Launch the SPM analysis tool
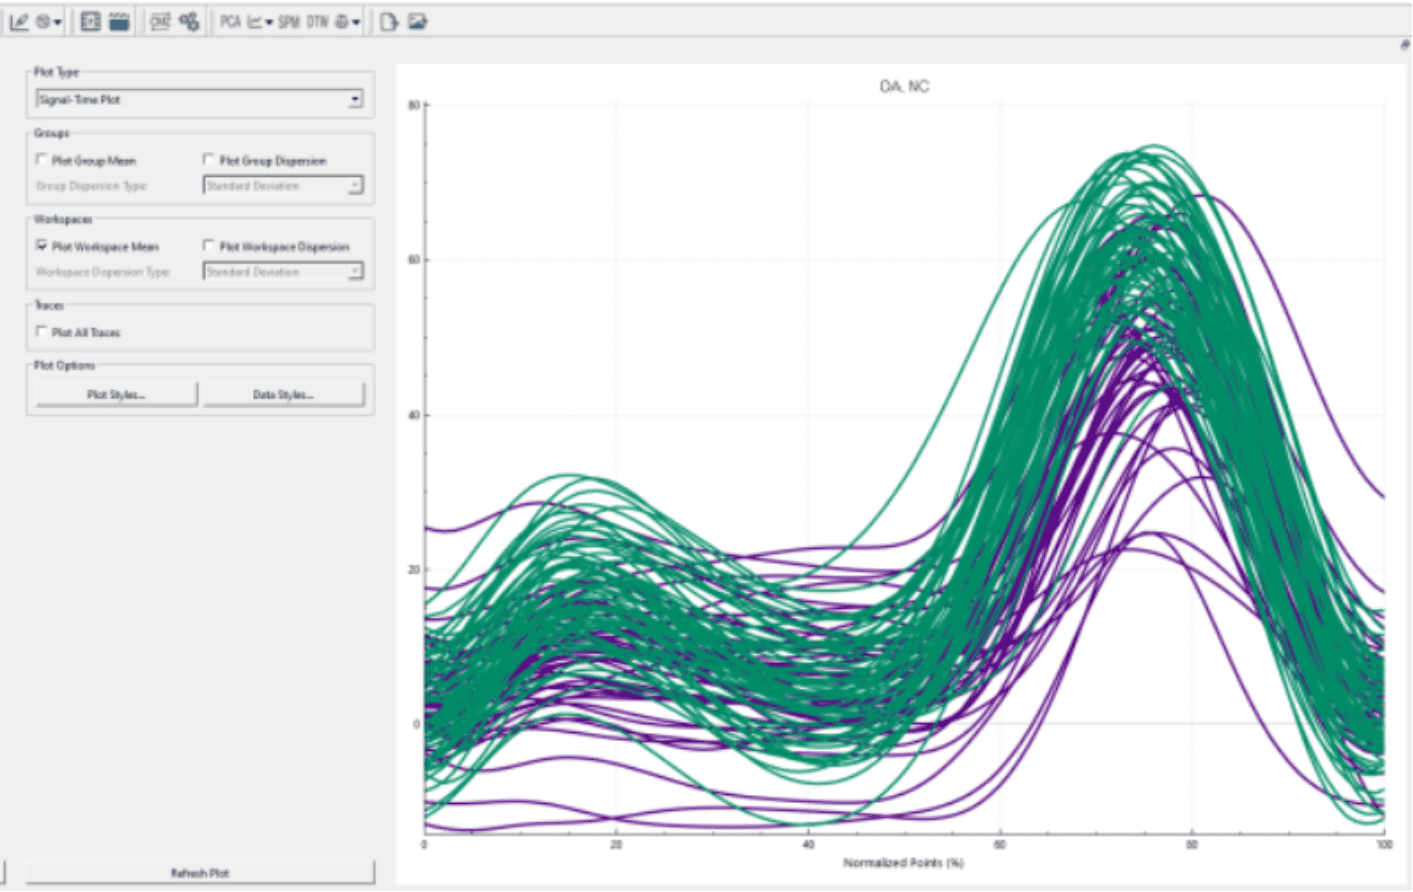This screenshot has height=892, width=1413. (x=289, y=21)
